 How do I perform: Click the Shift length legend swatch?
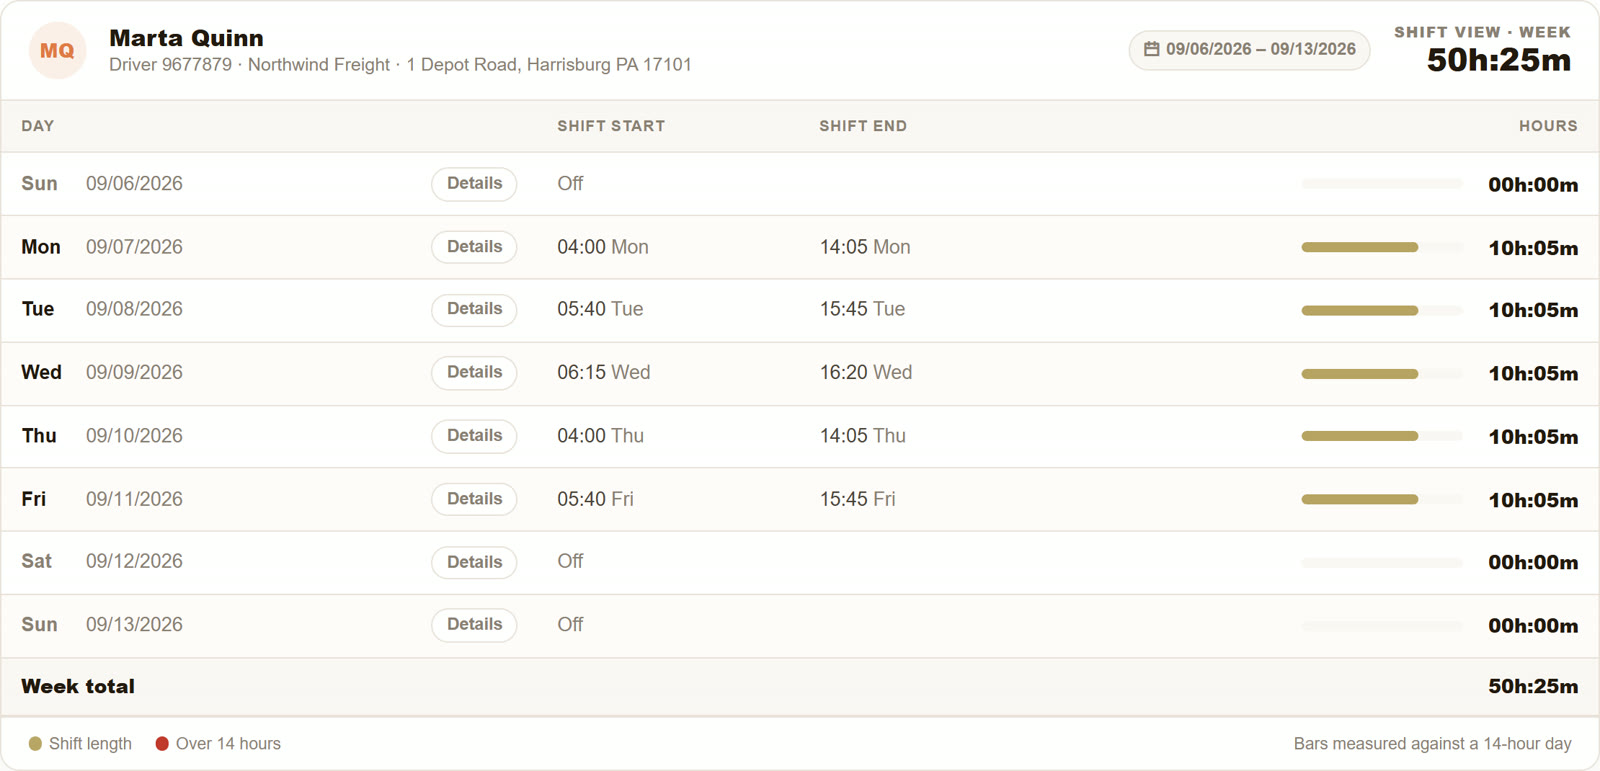(x=35, y=744)
